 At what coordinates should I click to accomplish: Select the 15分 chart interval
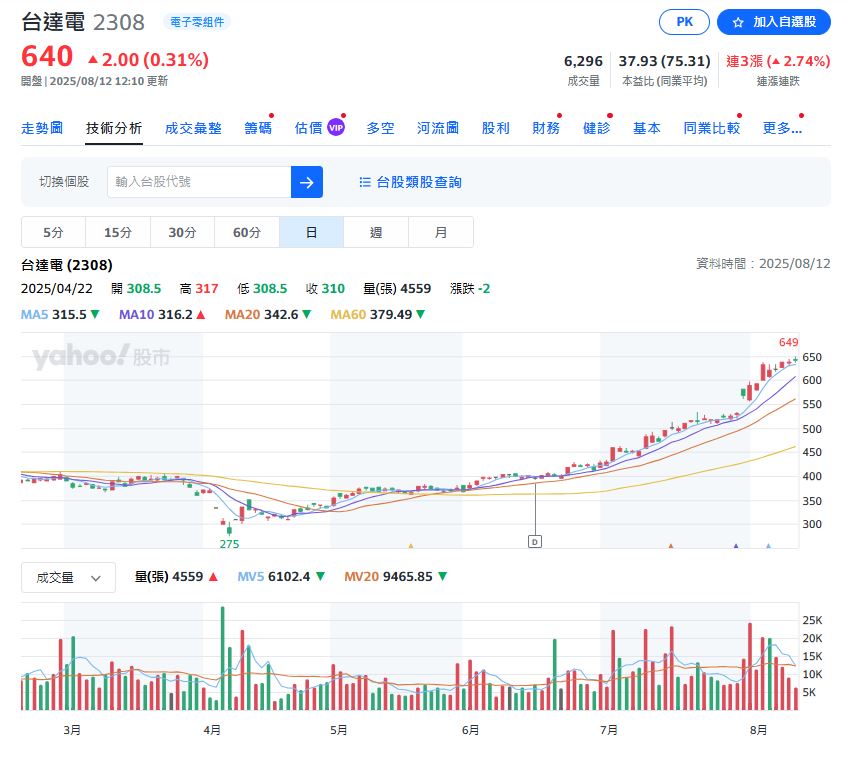pos(118,233)
